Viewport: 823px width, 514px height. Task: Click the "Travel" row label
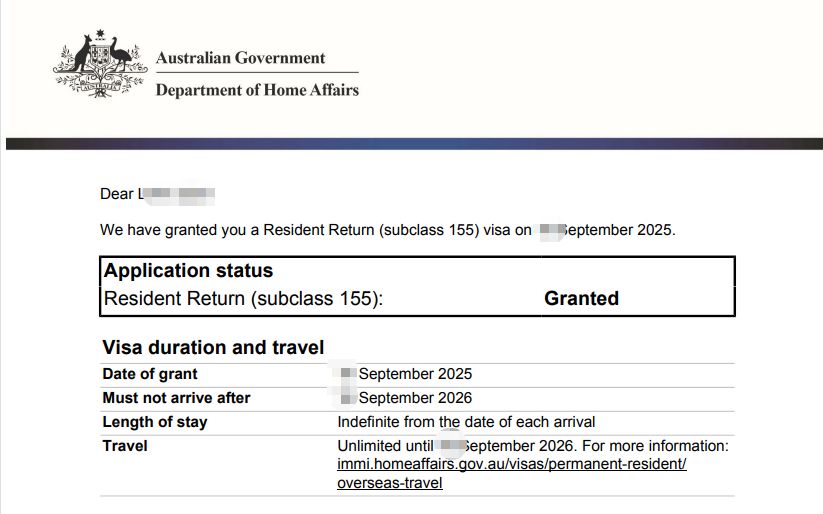click(x=125, y=446)
